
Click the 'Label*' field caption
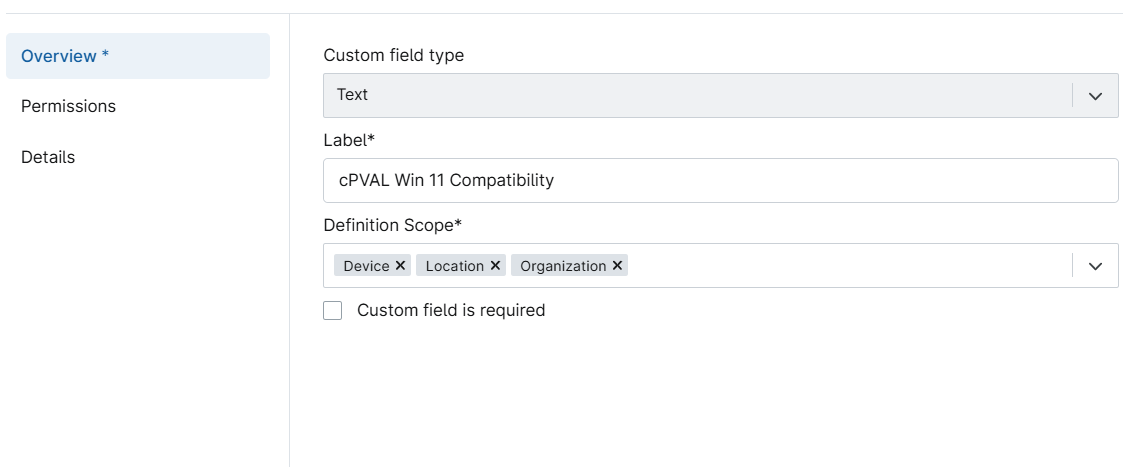click(x=349, y=140)
